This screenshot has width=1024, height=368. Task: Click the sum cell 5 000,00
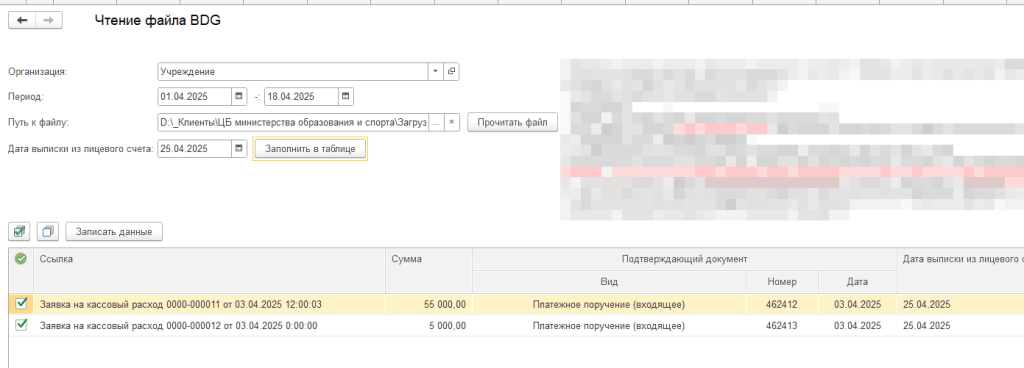pyautogui.click(x=428, y=326)
